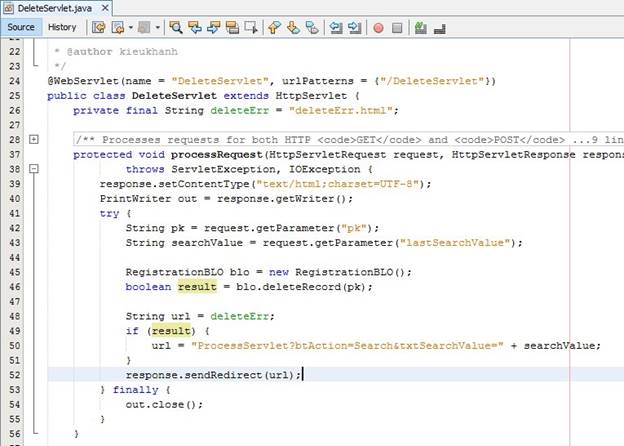Click 'RegistrationBLO blo' declaration
This screenshot has width=624, height=446.
point(187,272)
